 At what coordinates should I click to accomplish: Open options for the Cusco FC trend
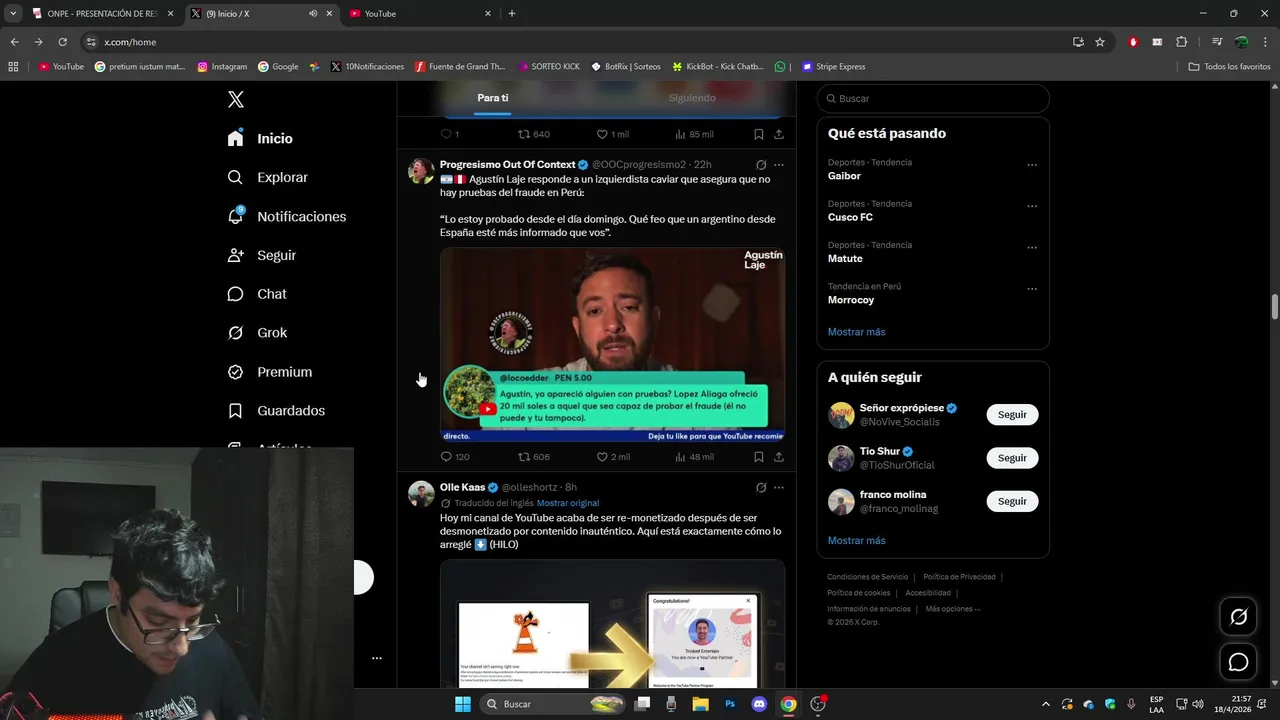1032,206
